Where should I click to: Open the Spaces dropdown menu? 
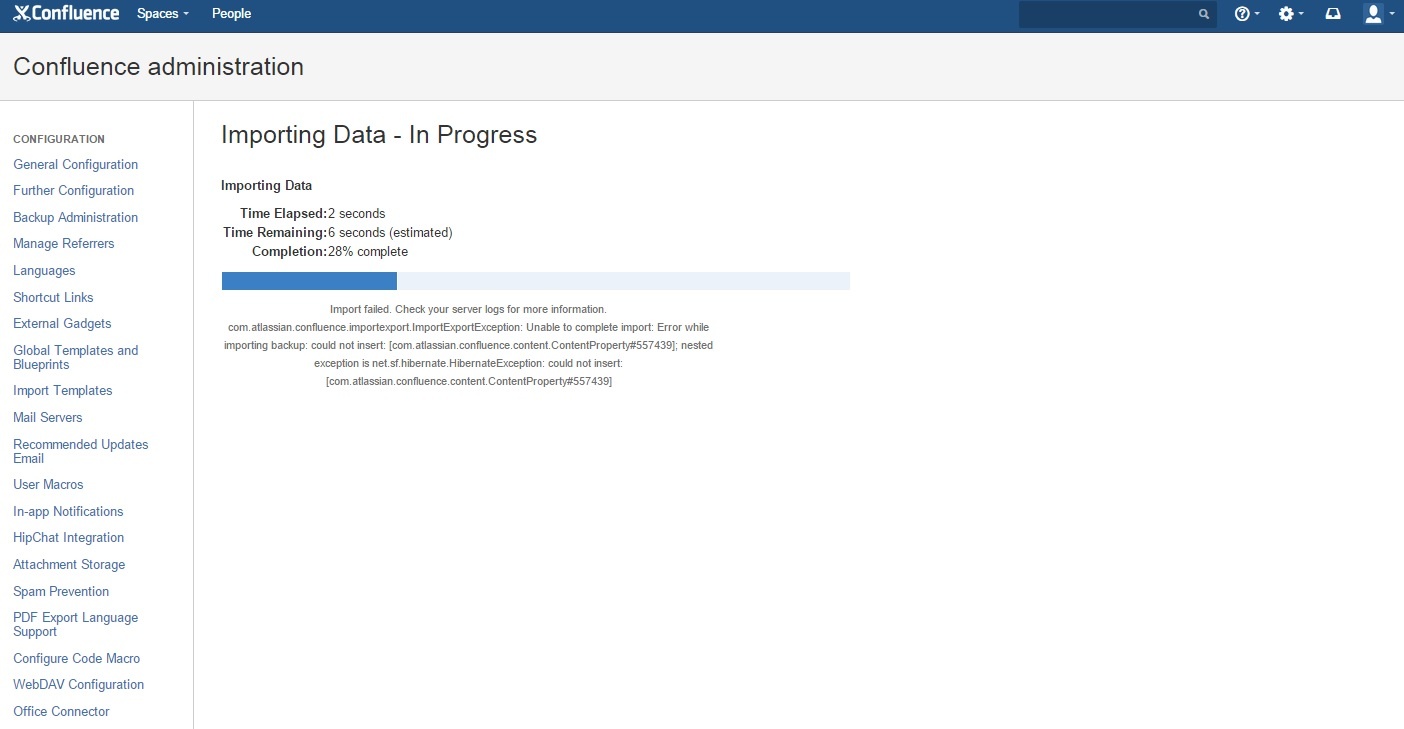162,14
